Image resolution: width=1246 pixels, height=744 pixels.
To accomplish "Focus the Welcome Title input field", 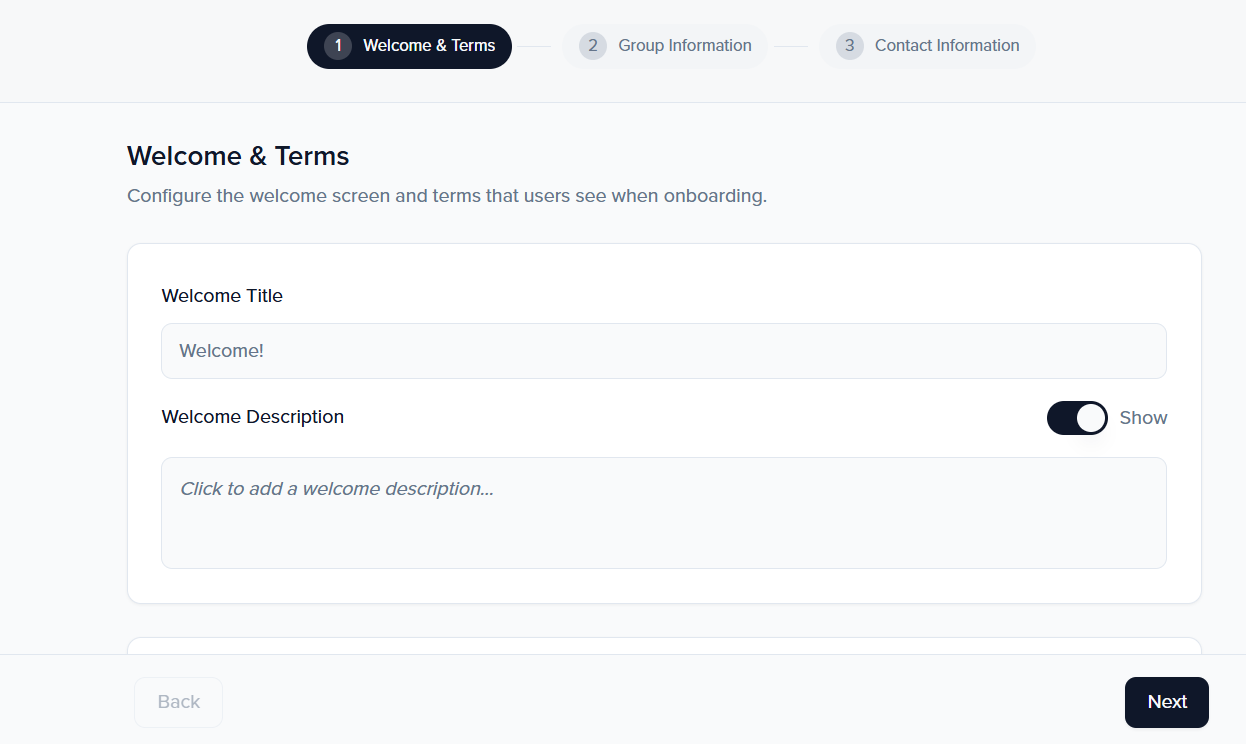I will pyautogui.click(x=663, y=351).
